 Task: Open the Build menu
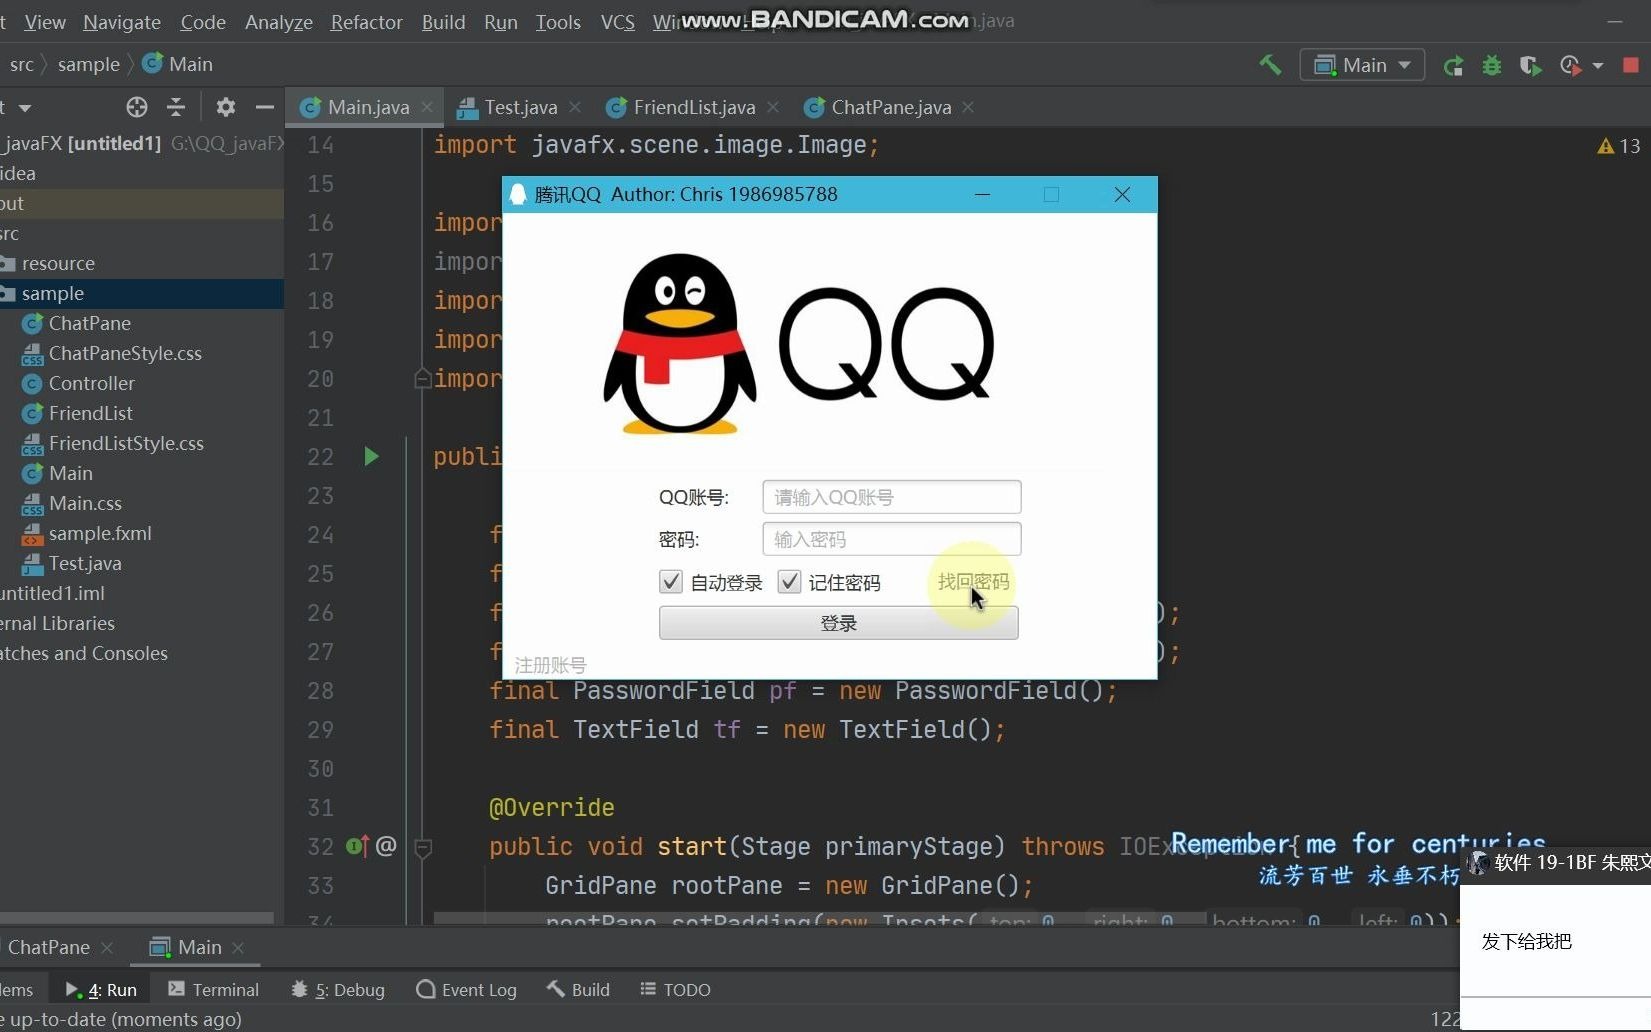tap(443, 22)
